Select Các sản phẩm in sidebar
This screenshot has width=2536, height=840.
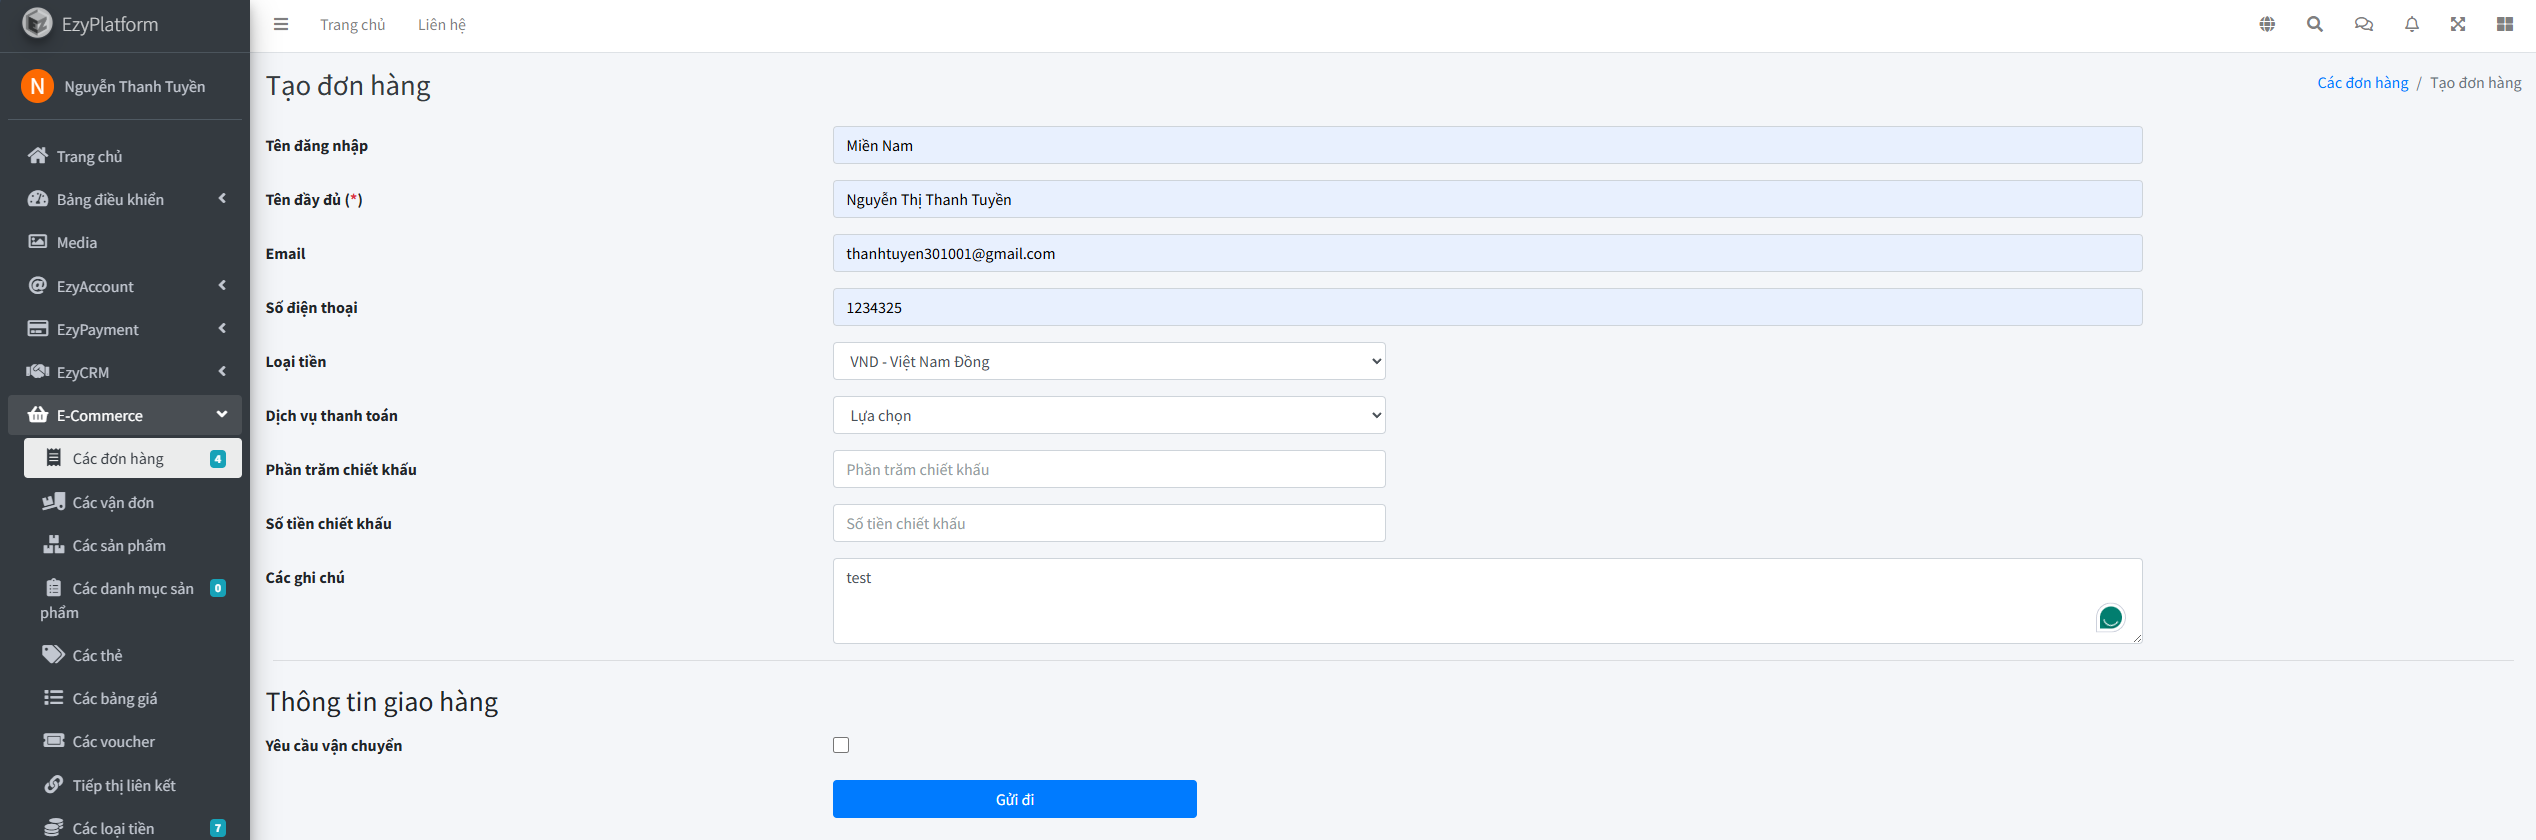point(118,545)
